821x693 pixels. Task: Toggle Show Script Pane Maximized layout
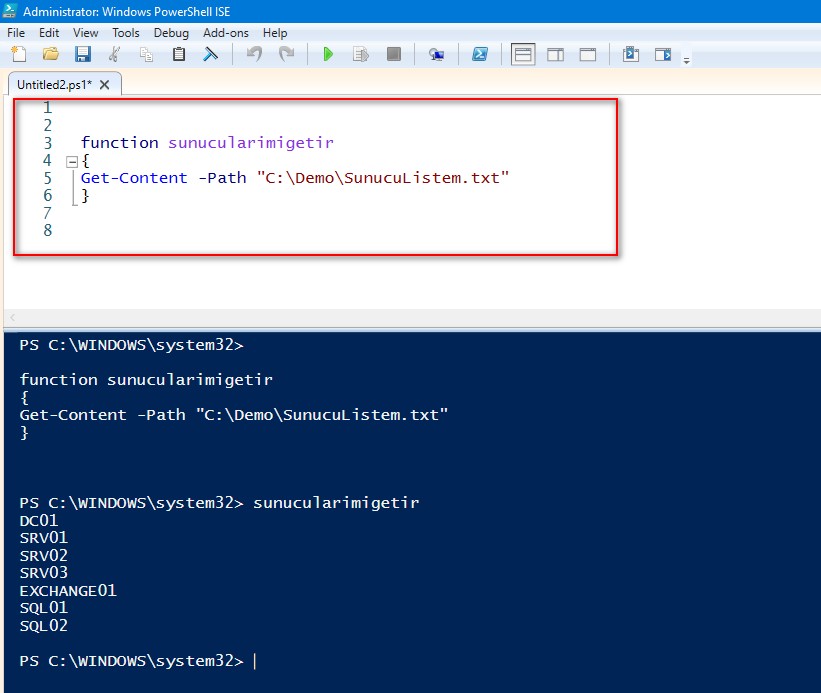point(588,55)
